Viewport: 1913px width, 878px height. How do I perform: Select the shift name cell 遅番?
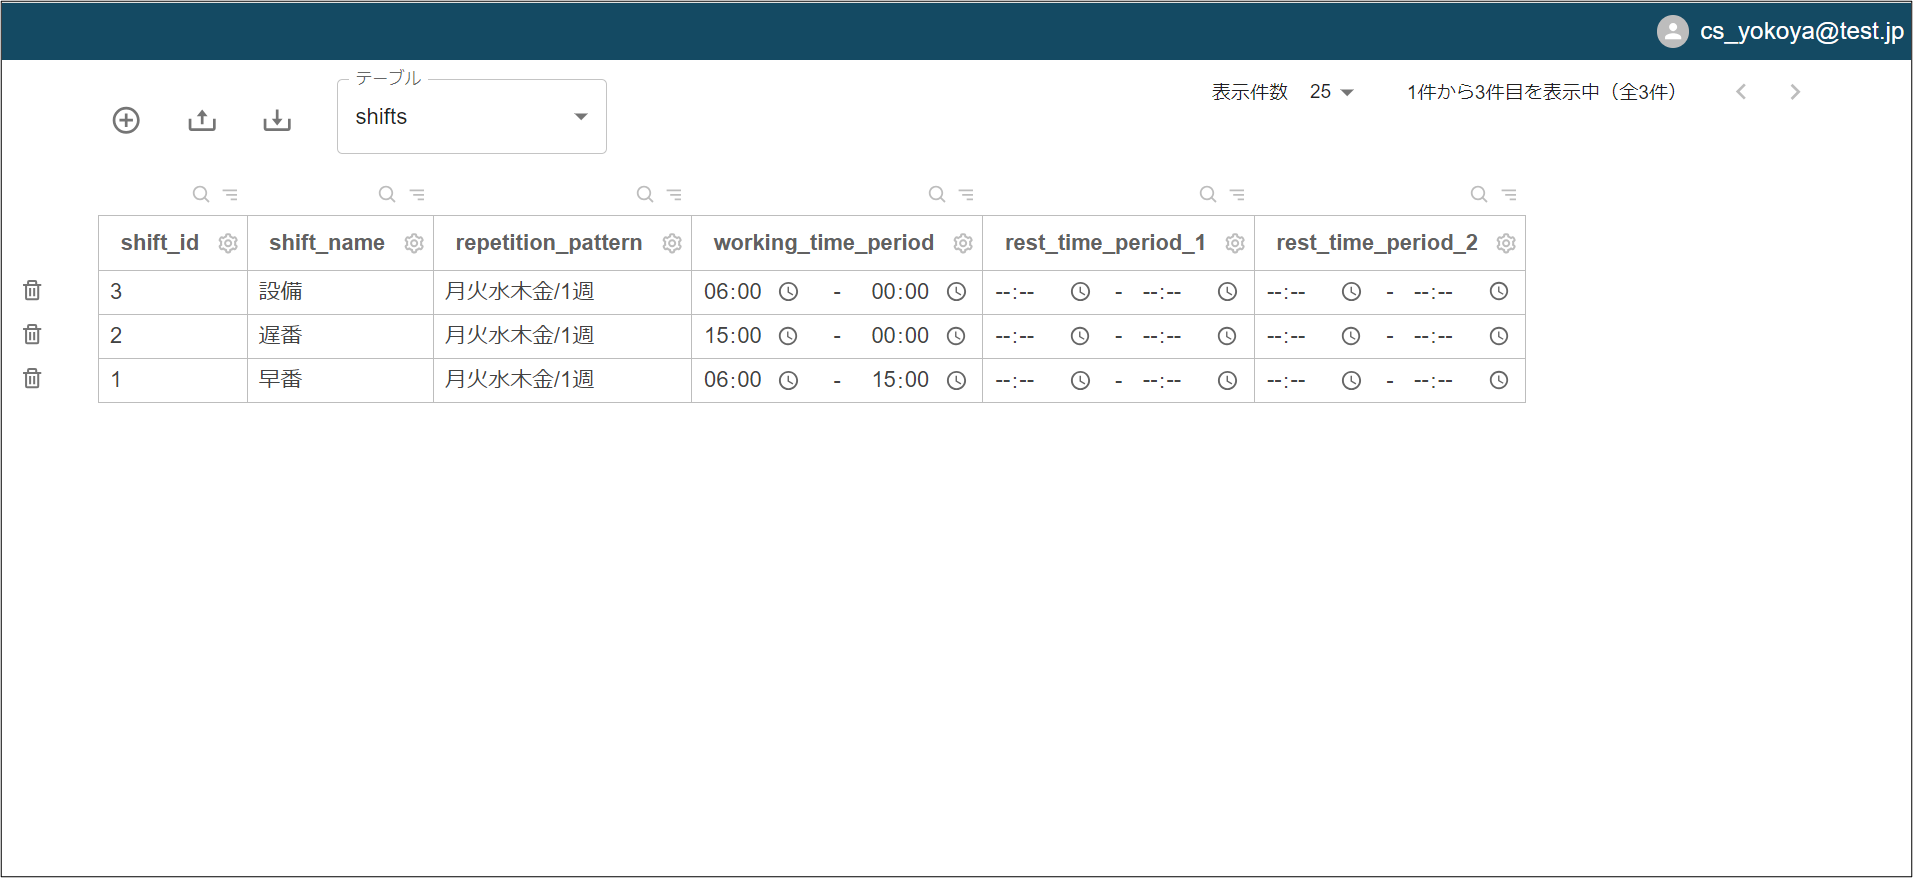click(x=340, y=336)
